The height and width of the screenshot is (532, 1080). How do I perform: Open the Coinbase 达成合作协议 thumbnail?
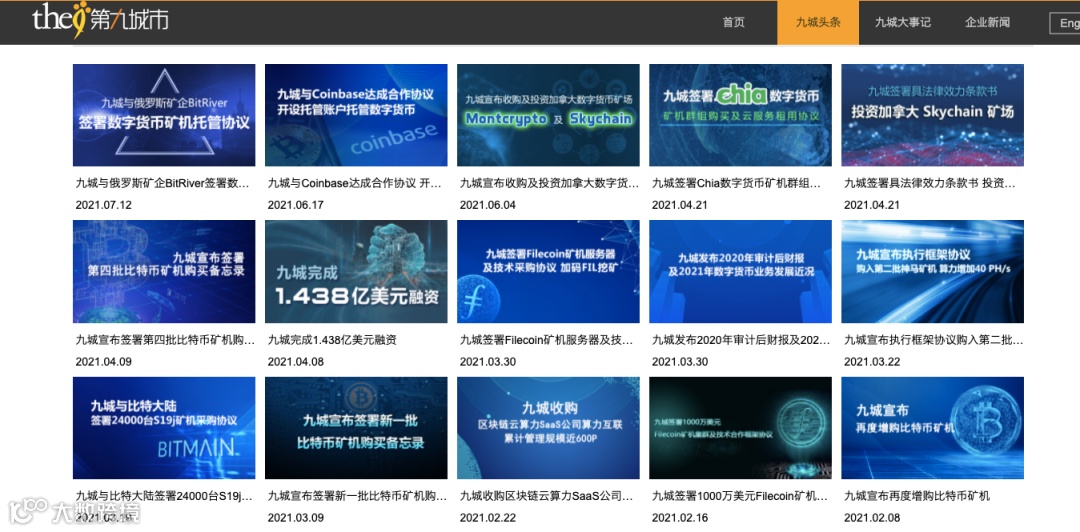[x=356, y=115]
